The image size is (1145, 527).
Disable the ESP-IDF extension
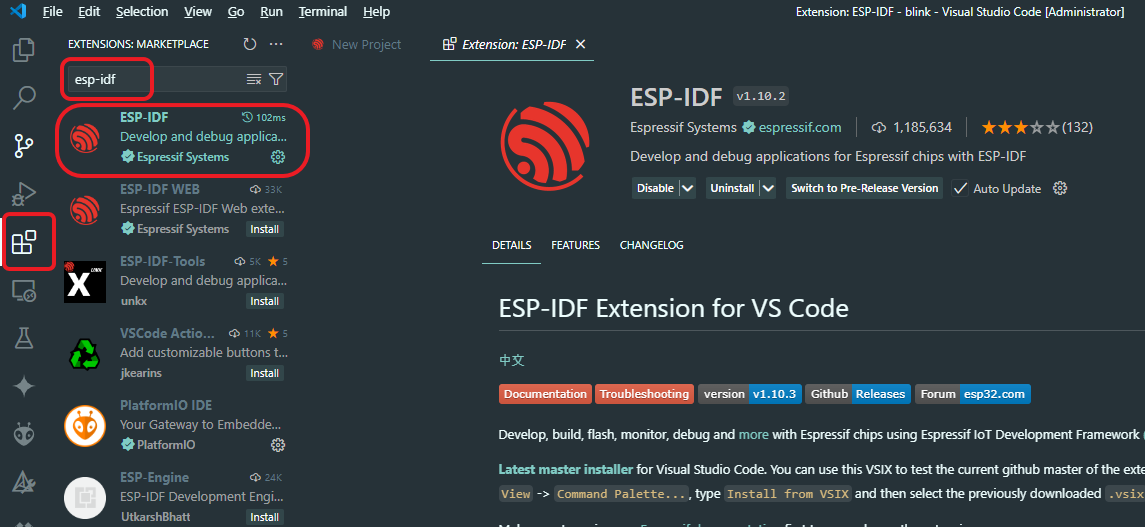click(x=655, y=188)
